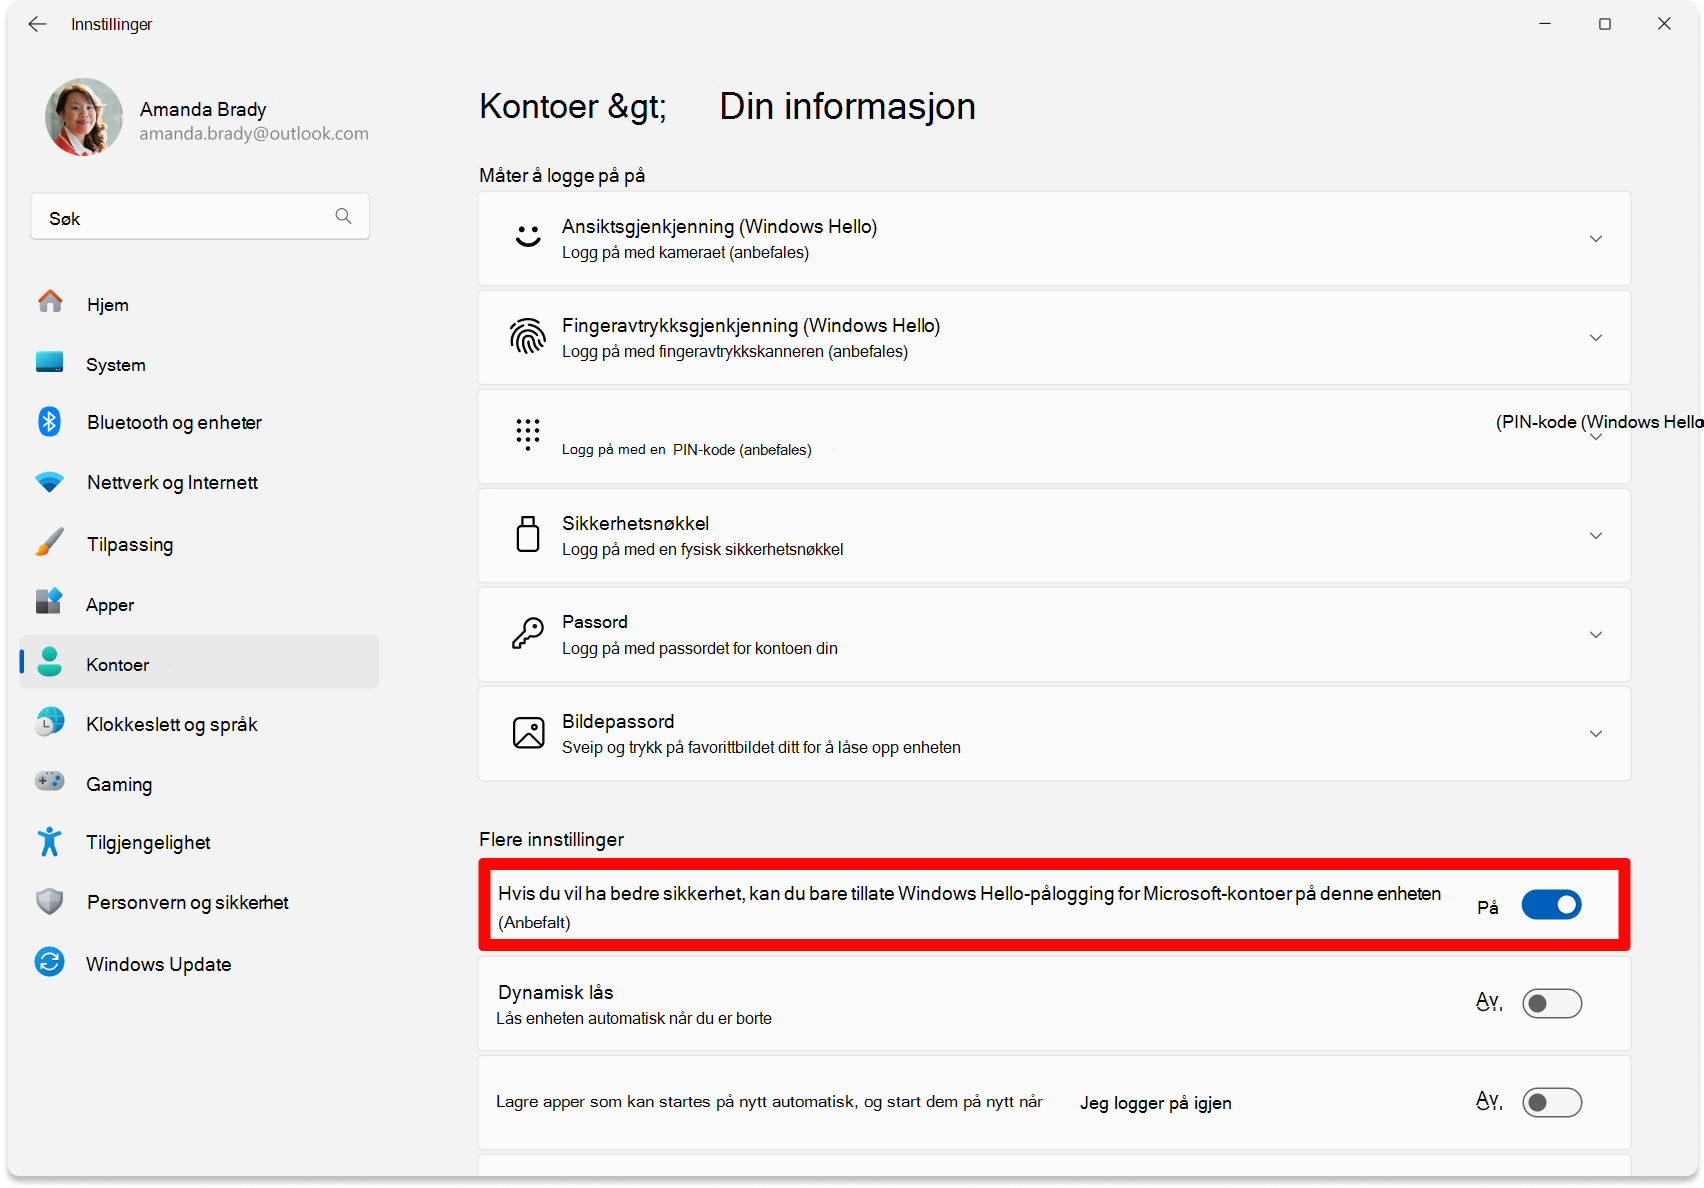Viewport: 1704px width, 1188px height.
Task: Open System settings in sidebar
Action: click(x=200, y=364)
